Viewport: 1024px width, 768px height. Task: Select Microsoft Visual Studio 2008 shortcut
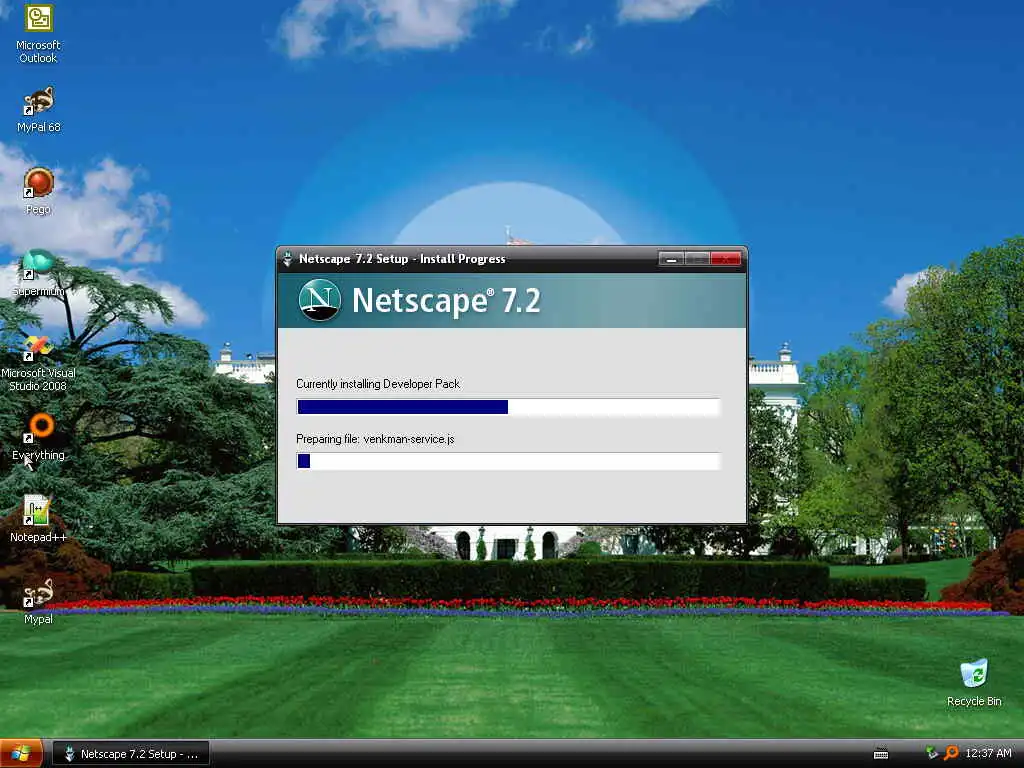click(39, 362)
